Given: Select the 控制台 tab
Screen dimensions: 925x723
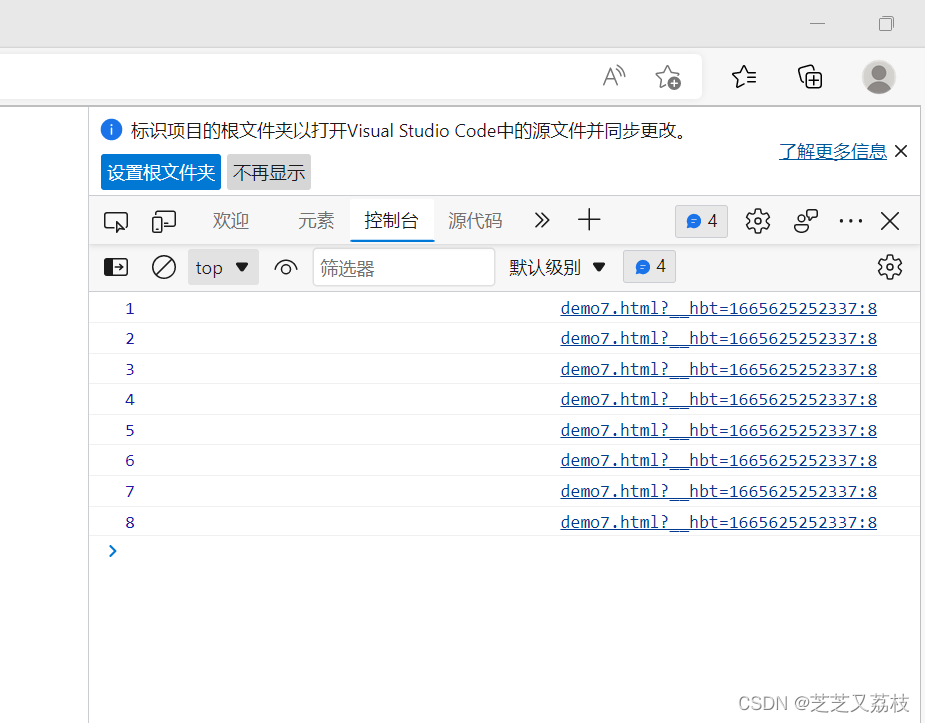Looking at the screenshot, I should tap(392, 221).
